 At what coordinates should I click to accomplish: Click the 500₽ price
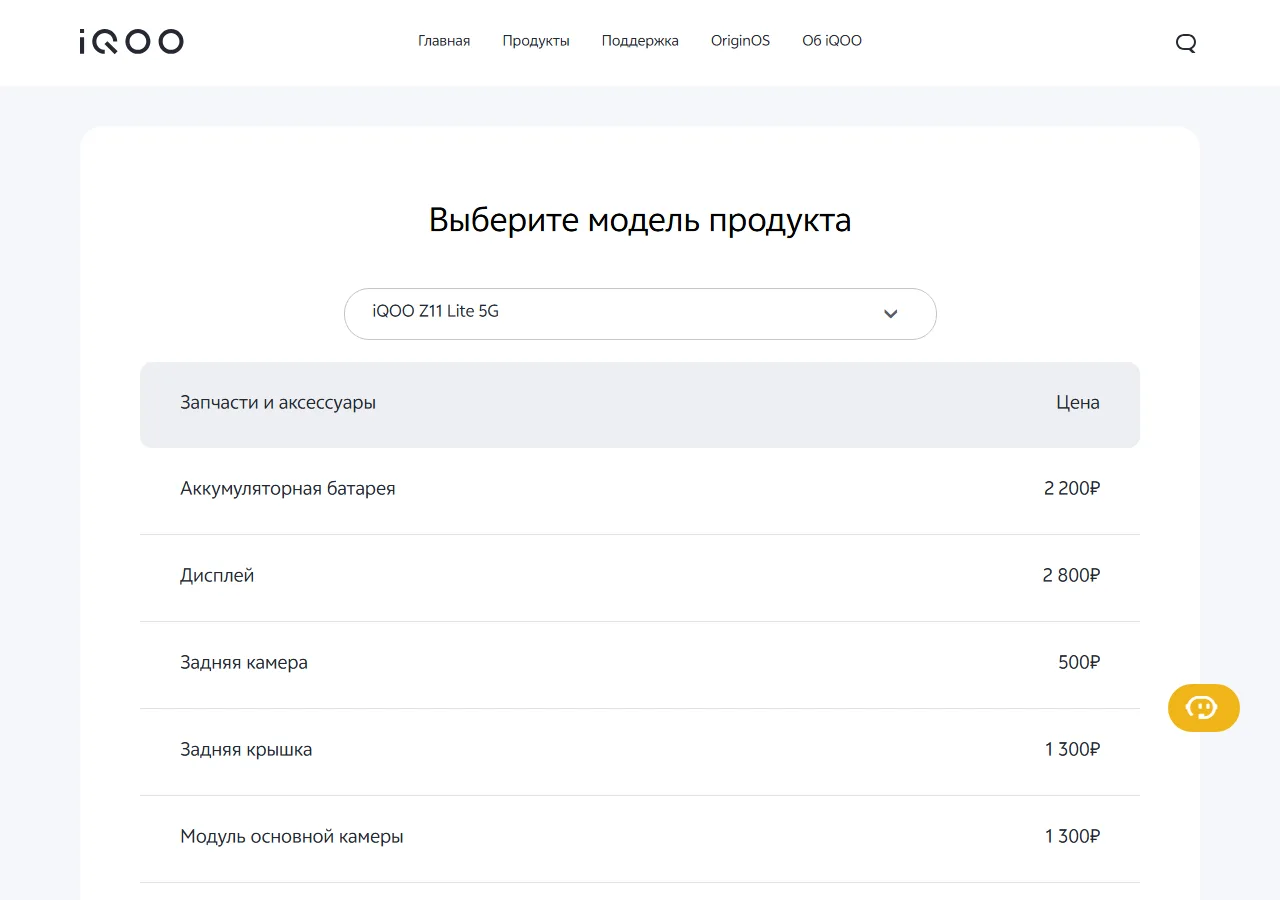point(1079,663)
